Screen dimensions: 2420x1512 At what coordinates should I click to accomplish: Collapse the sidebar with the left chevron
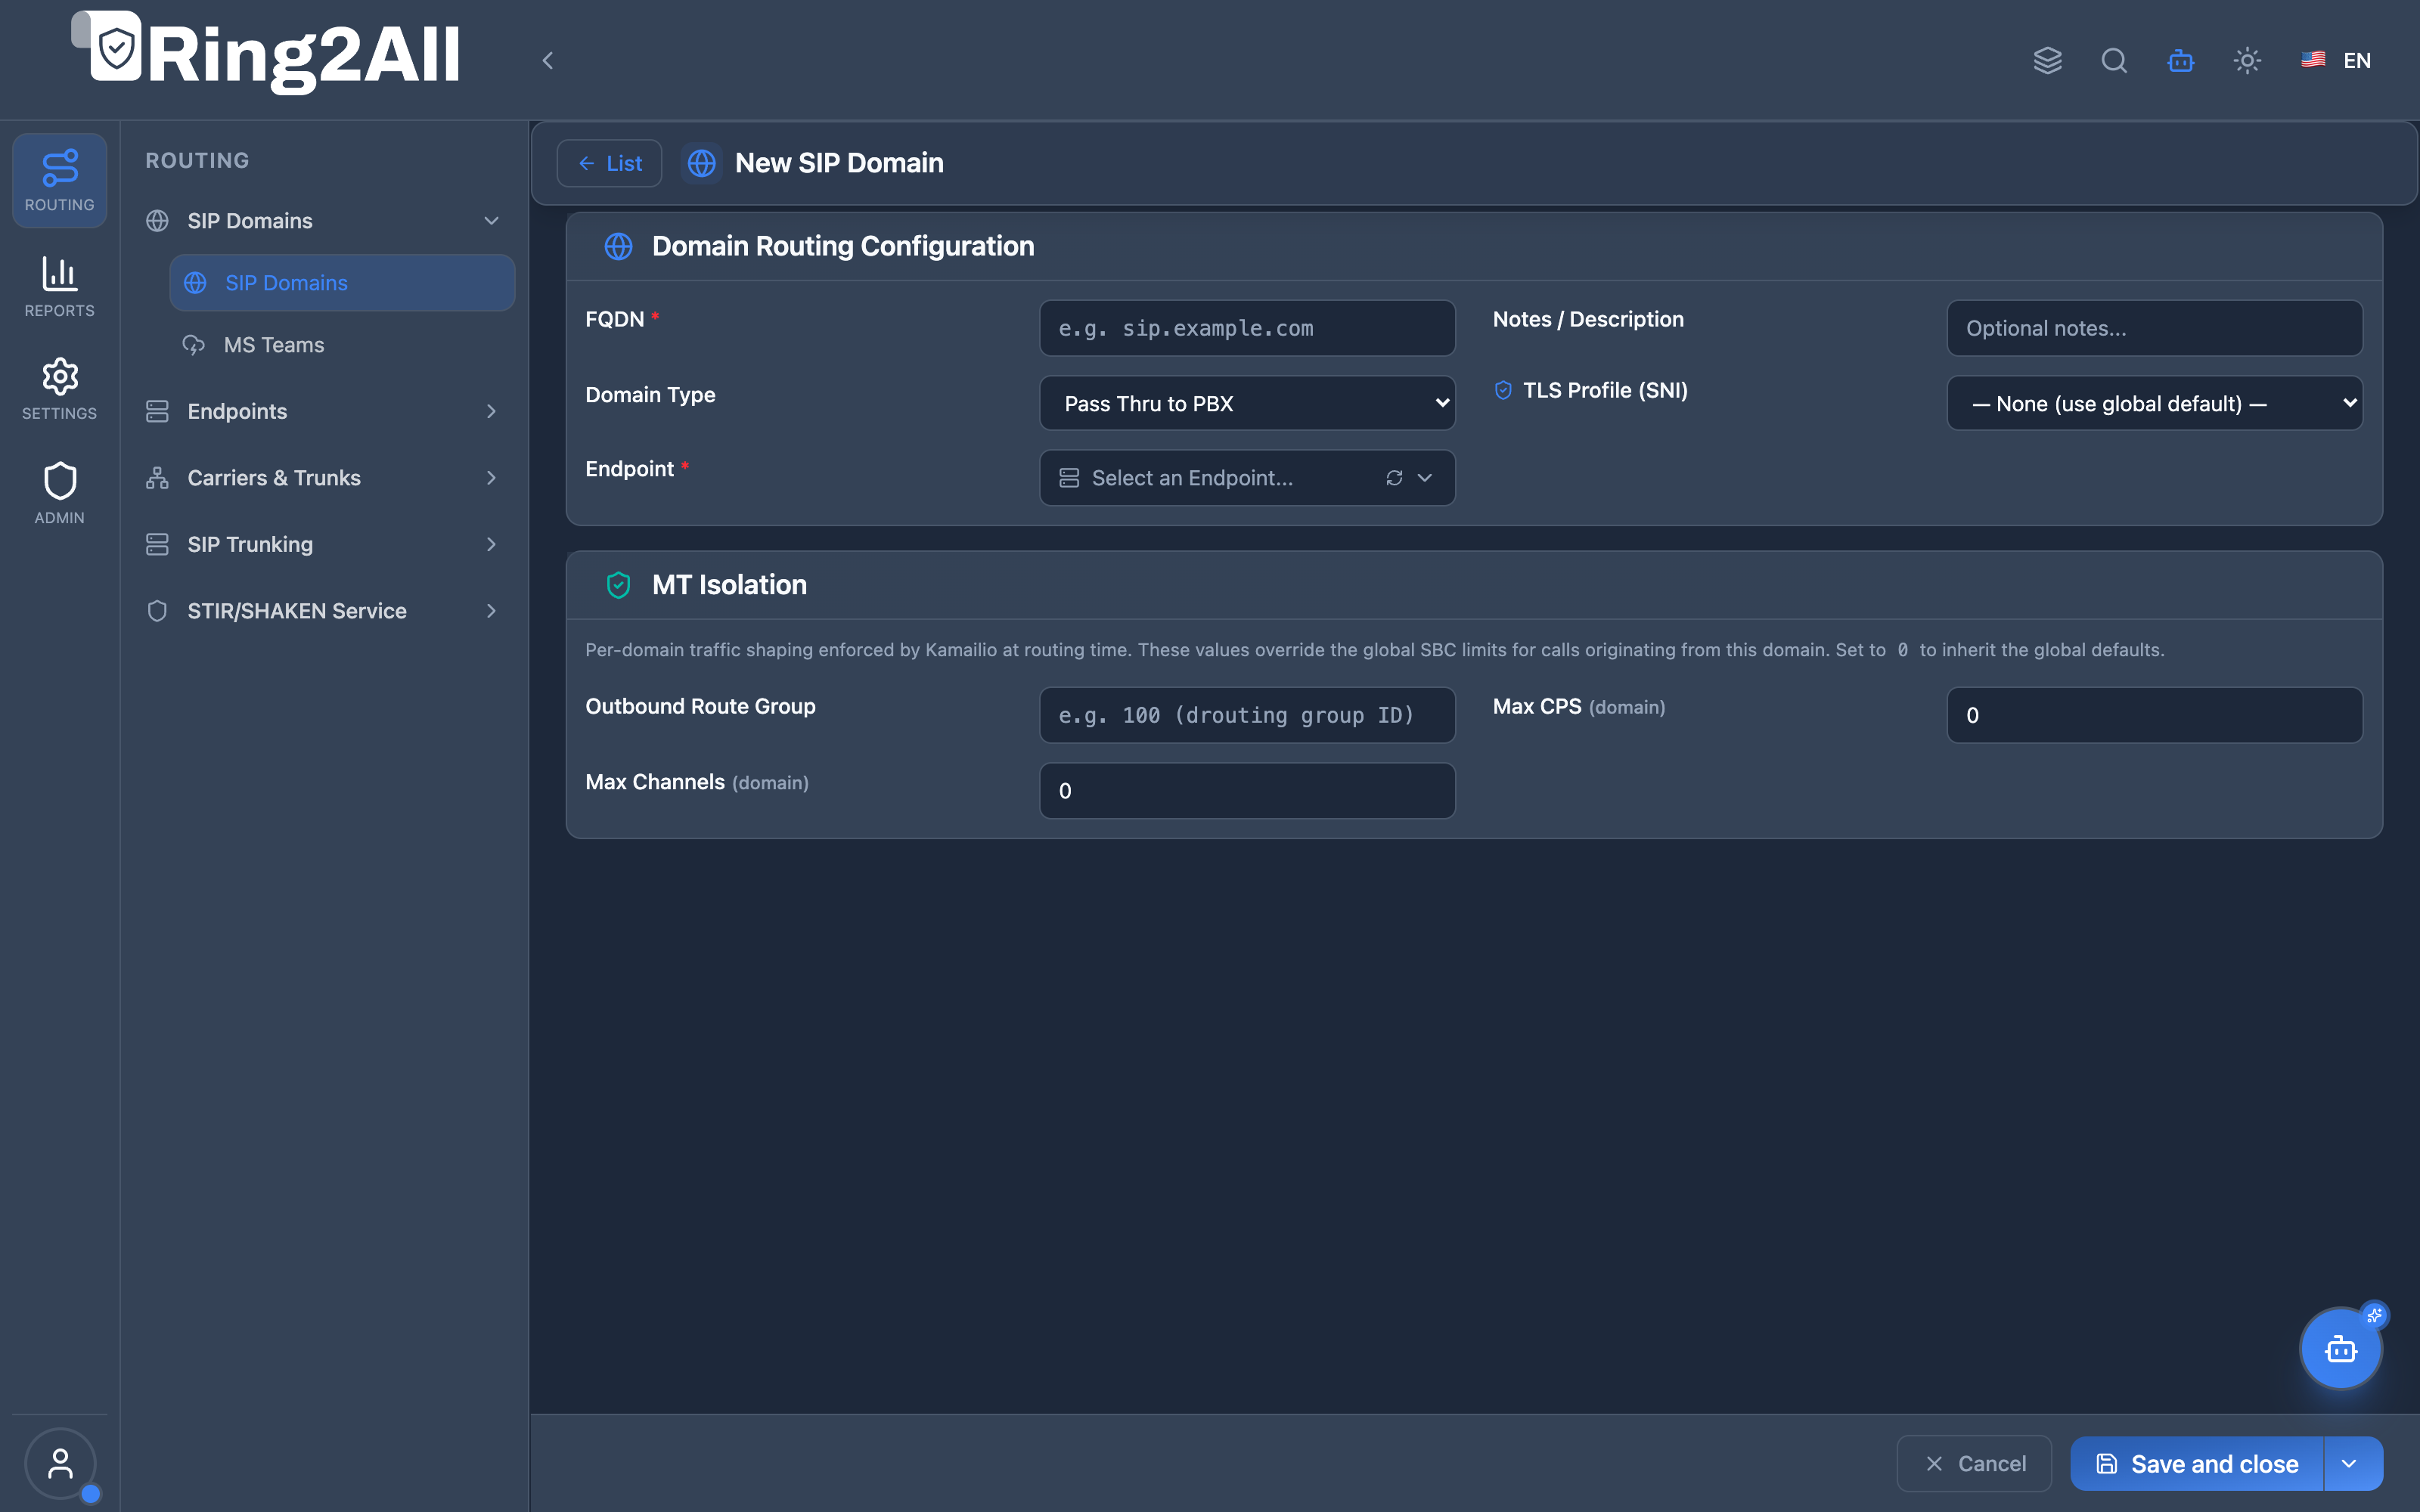[x=547, y=61]
